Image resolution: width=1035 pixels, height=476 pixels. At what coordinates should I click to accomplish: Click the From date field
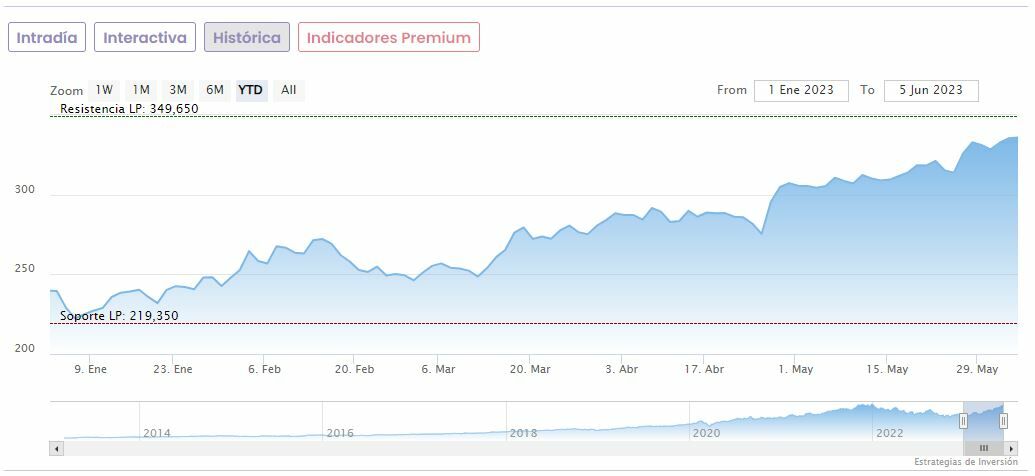coord(801,90)
